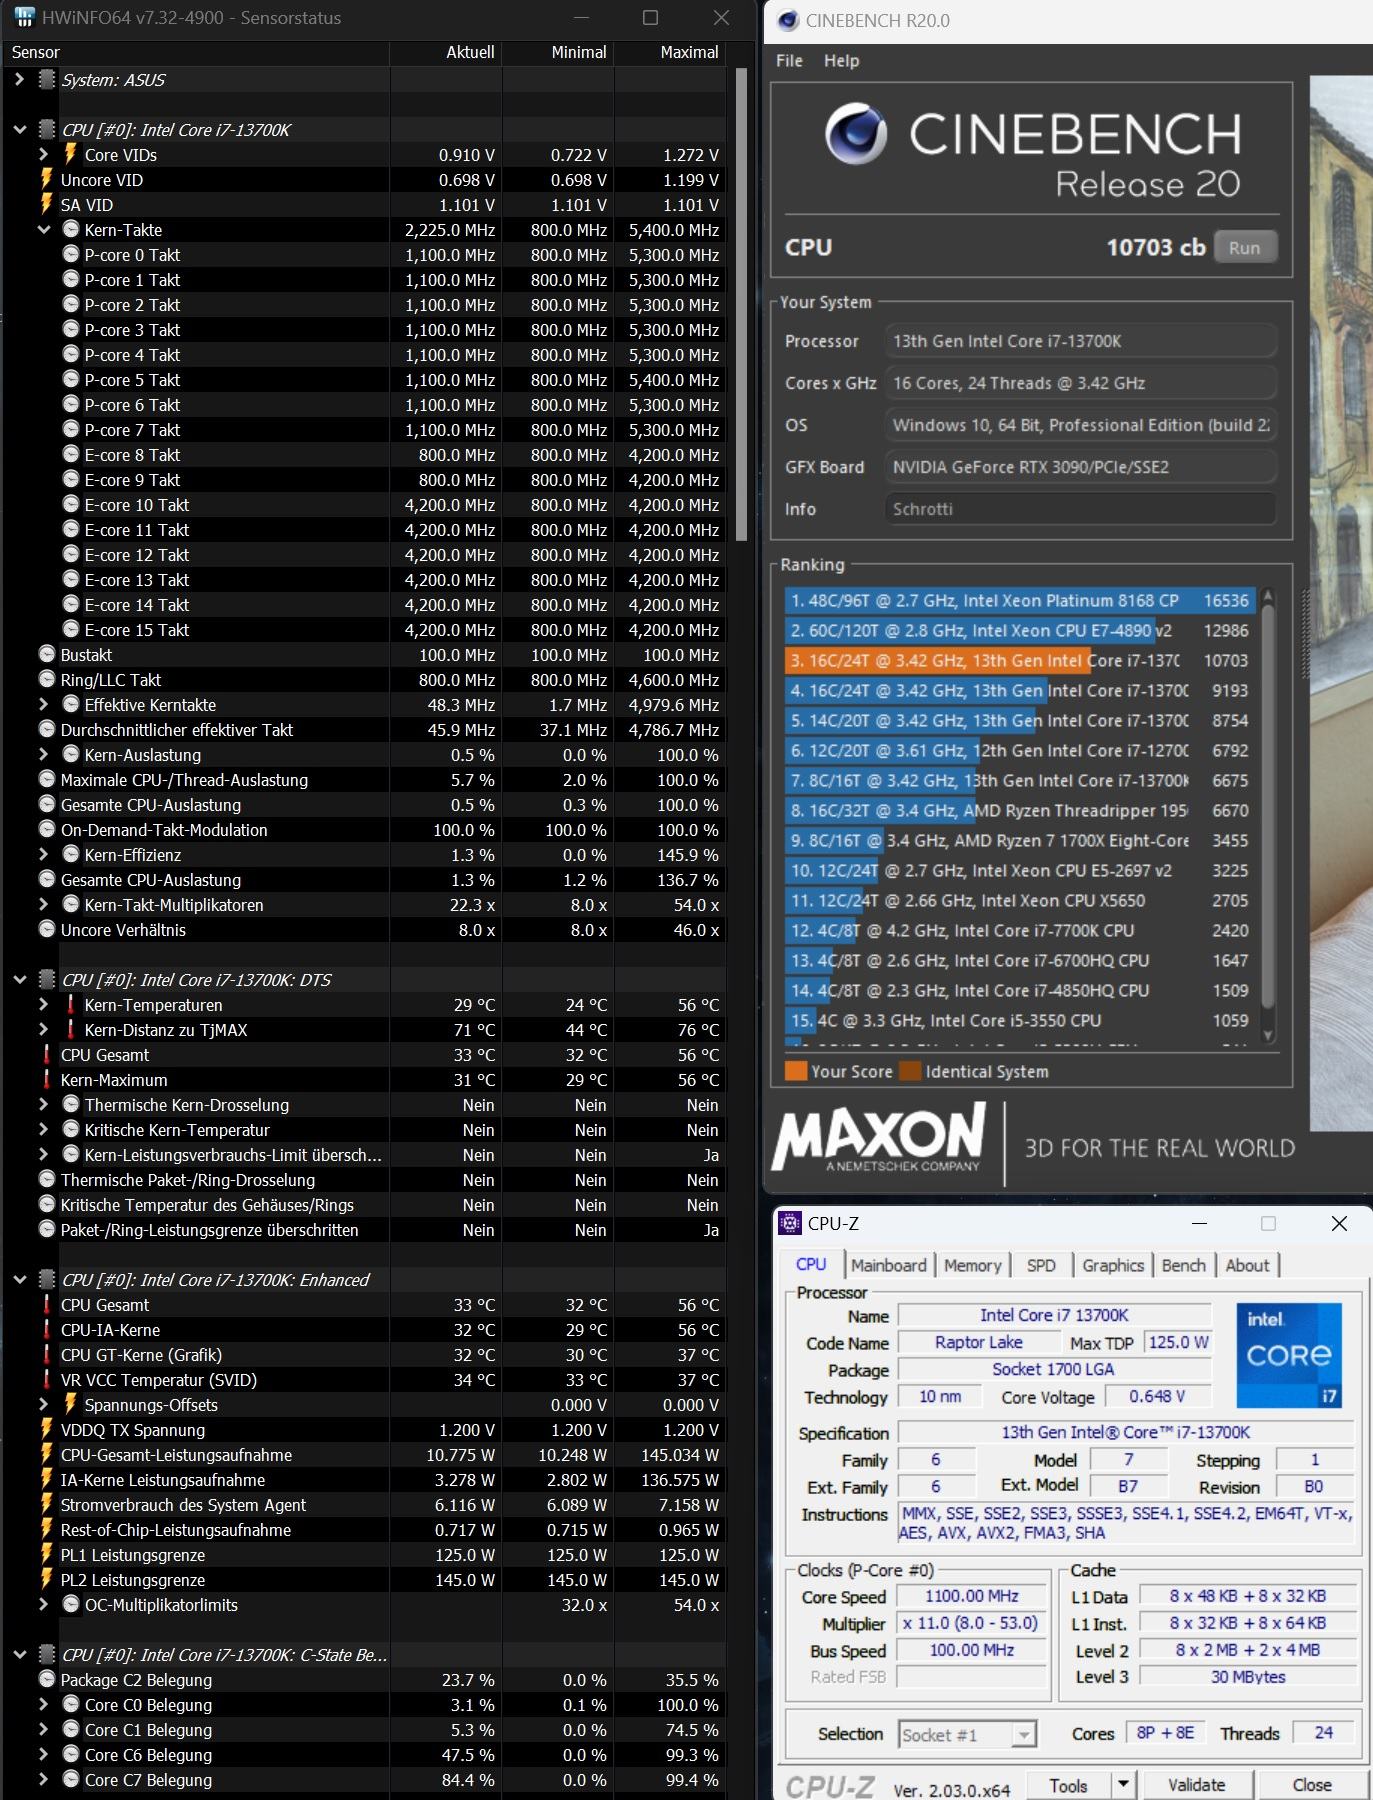Viewport: 1373px width, 1800px height.
Task: Click the CPU Gesamt thermometer icon in DTS section
Action: 47,1054
